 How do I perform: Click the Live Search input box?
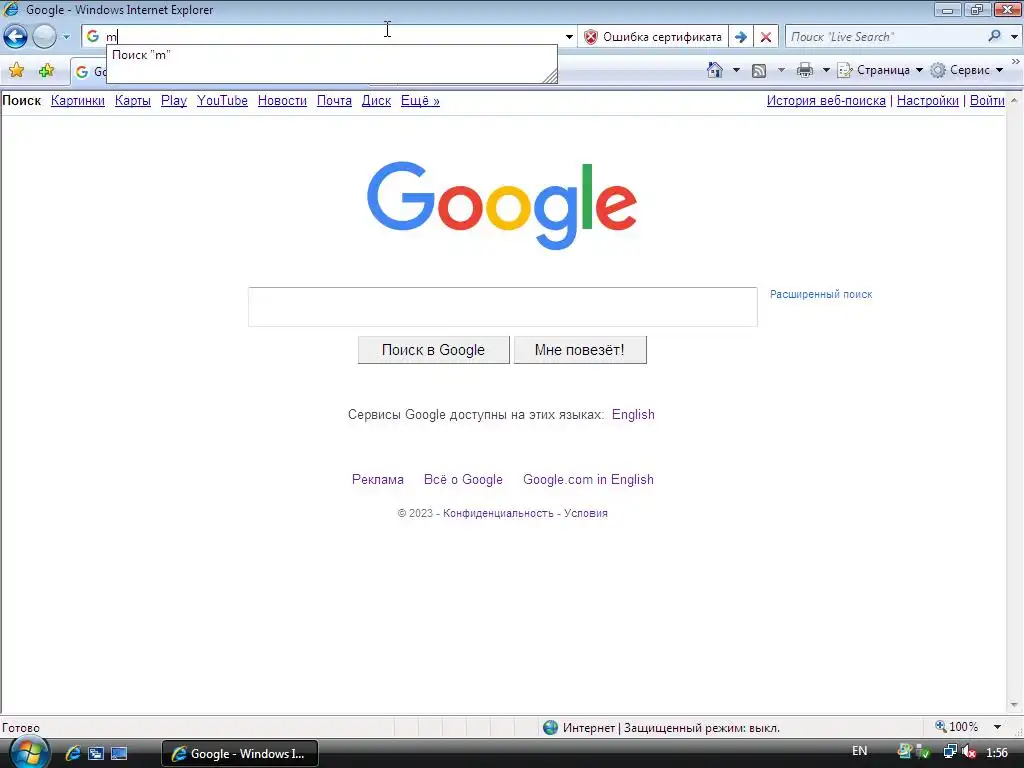tap(885, 37)
